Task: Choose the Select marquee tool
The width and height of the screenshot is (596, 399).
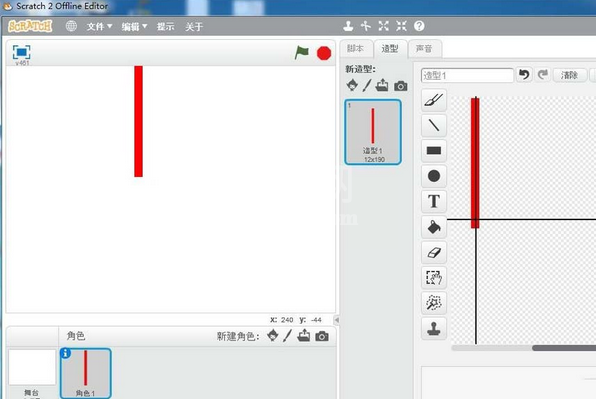Action: tap(434, 278)
